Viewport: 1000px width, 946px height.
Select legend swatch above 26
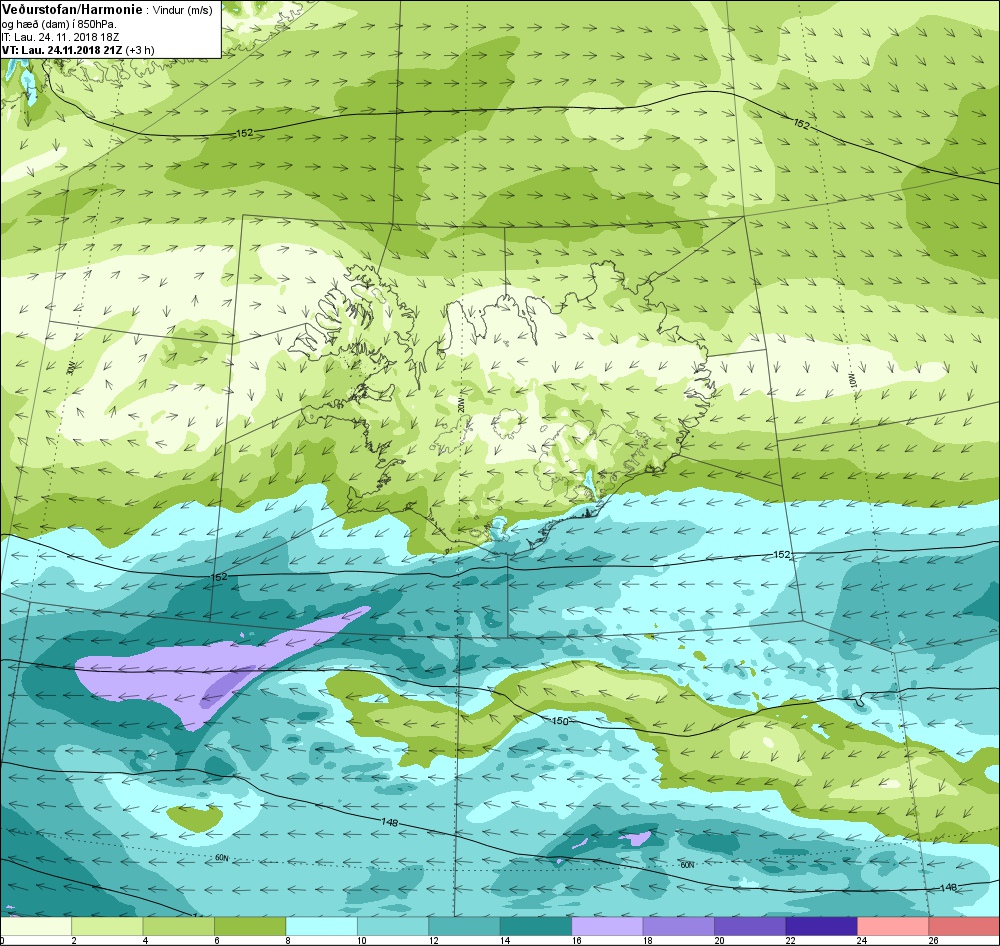(x=964, y=926)
